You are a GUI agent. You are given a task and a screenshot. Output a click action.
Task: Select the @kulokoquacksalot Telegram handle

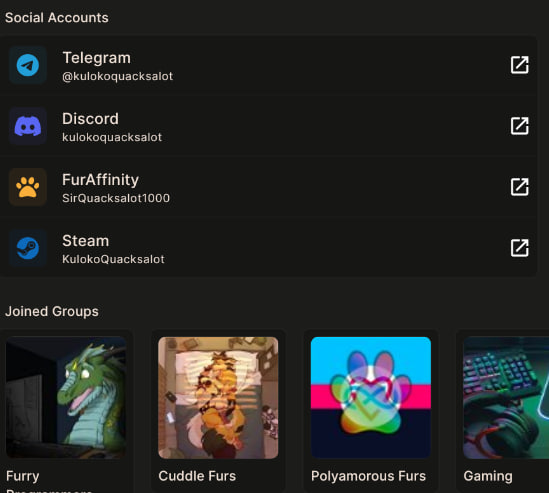click(x=117, y=76)
